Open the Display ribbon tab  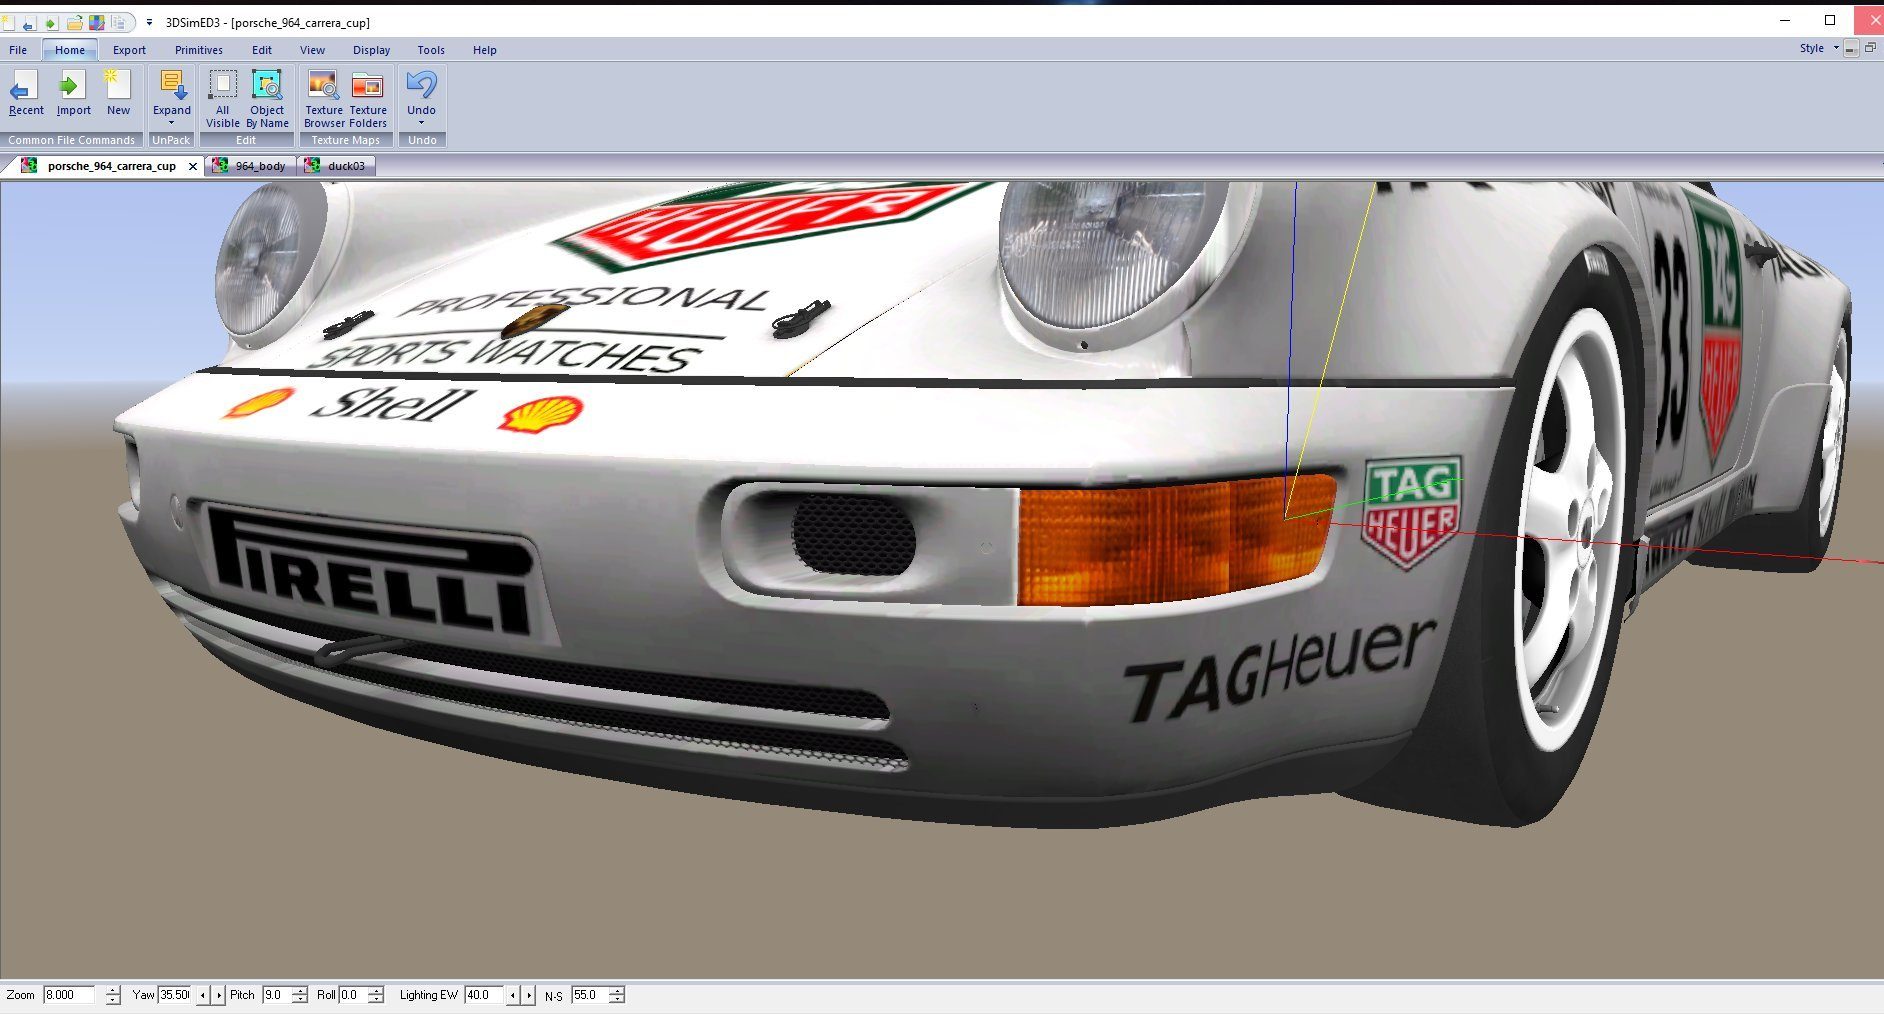click(x=371, y=50)
